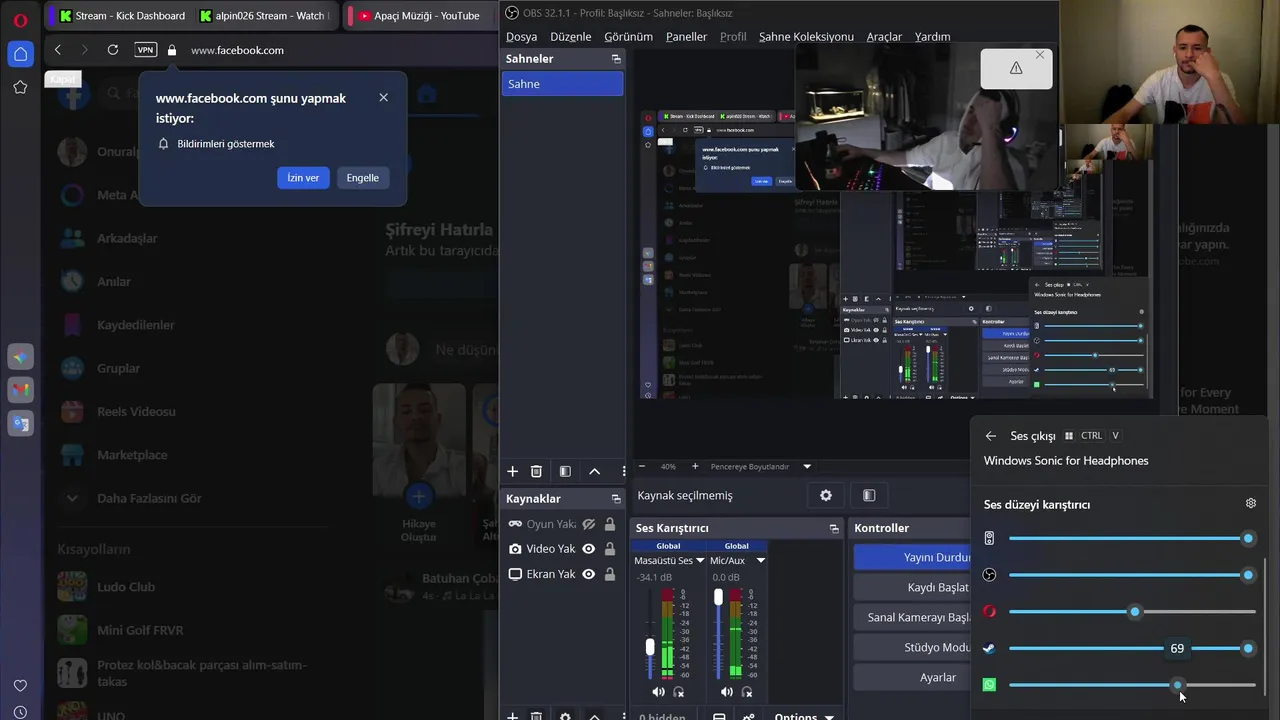This screenshot has width=1280, height=720.
Task: Undock the Ses Karıştırıcı panel
Action: 834,528
